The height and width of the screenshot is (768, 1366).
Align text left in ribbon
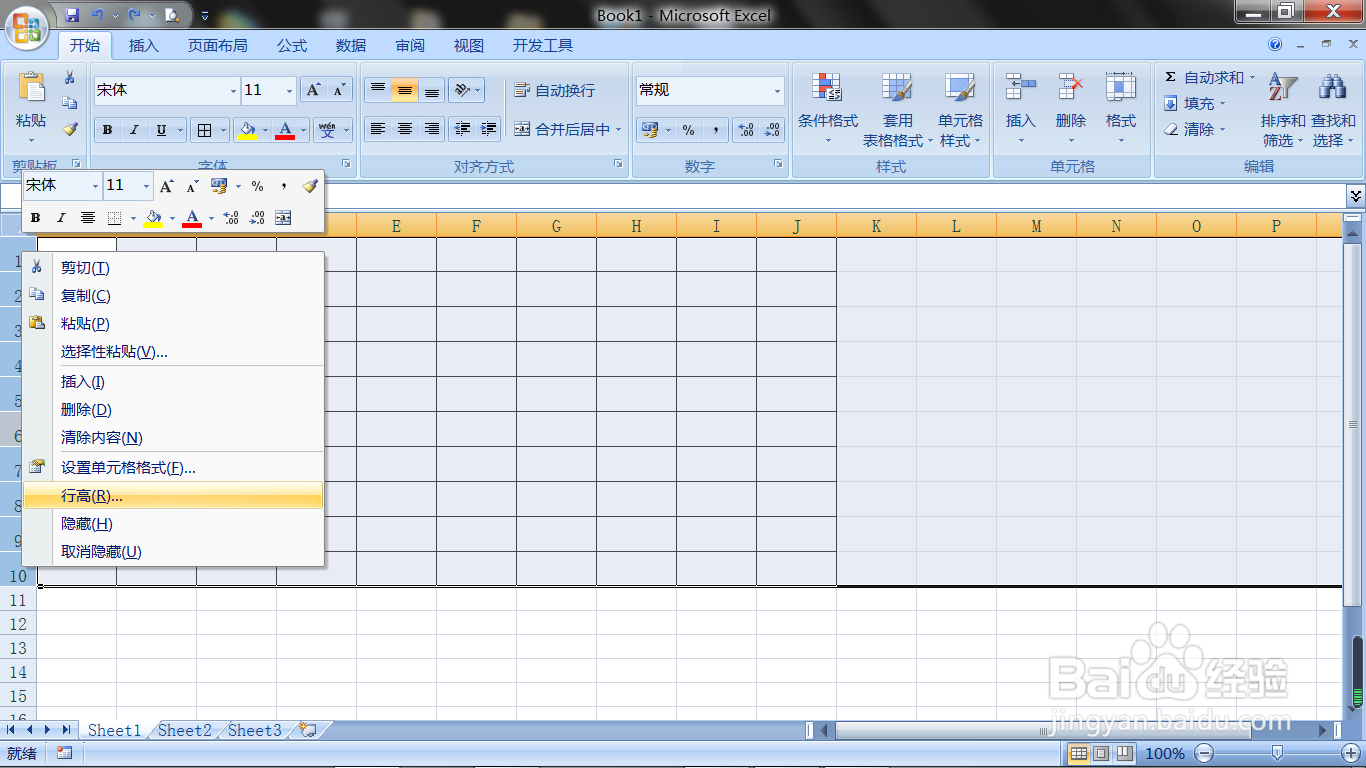[x=377, y=129]
